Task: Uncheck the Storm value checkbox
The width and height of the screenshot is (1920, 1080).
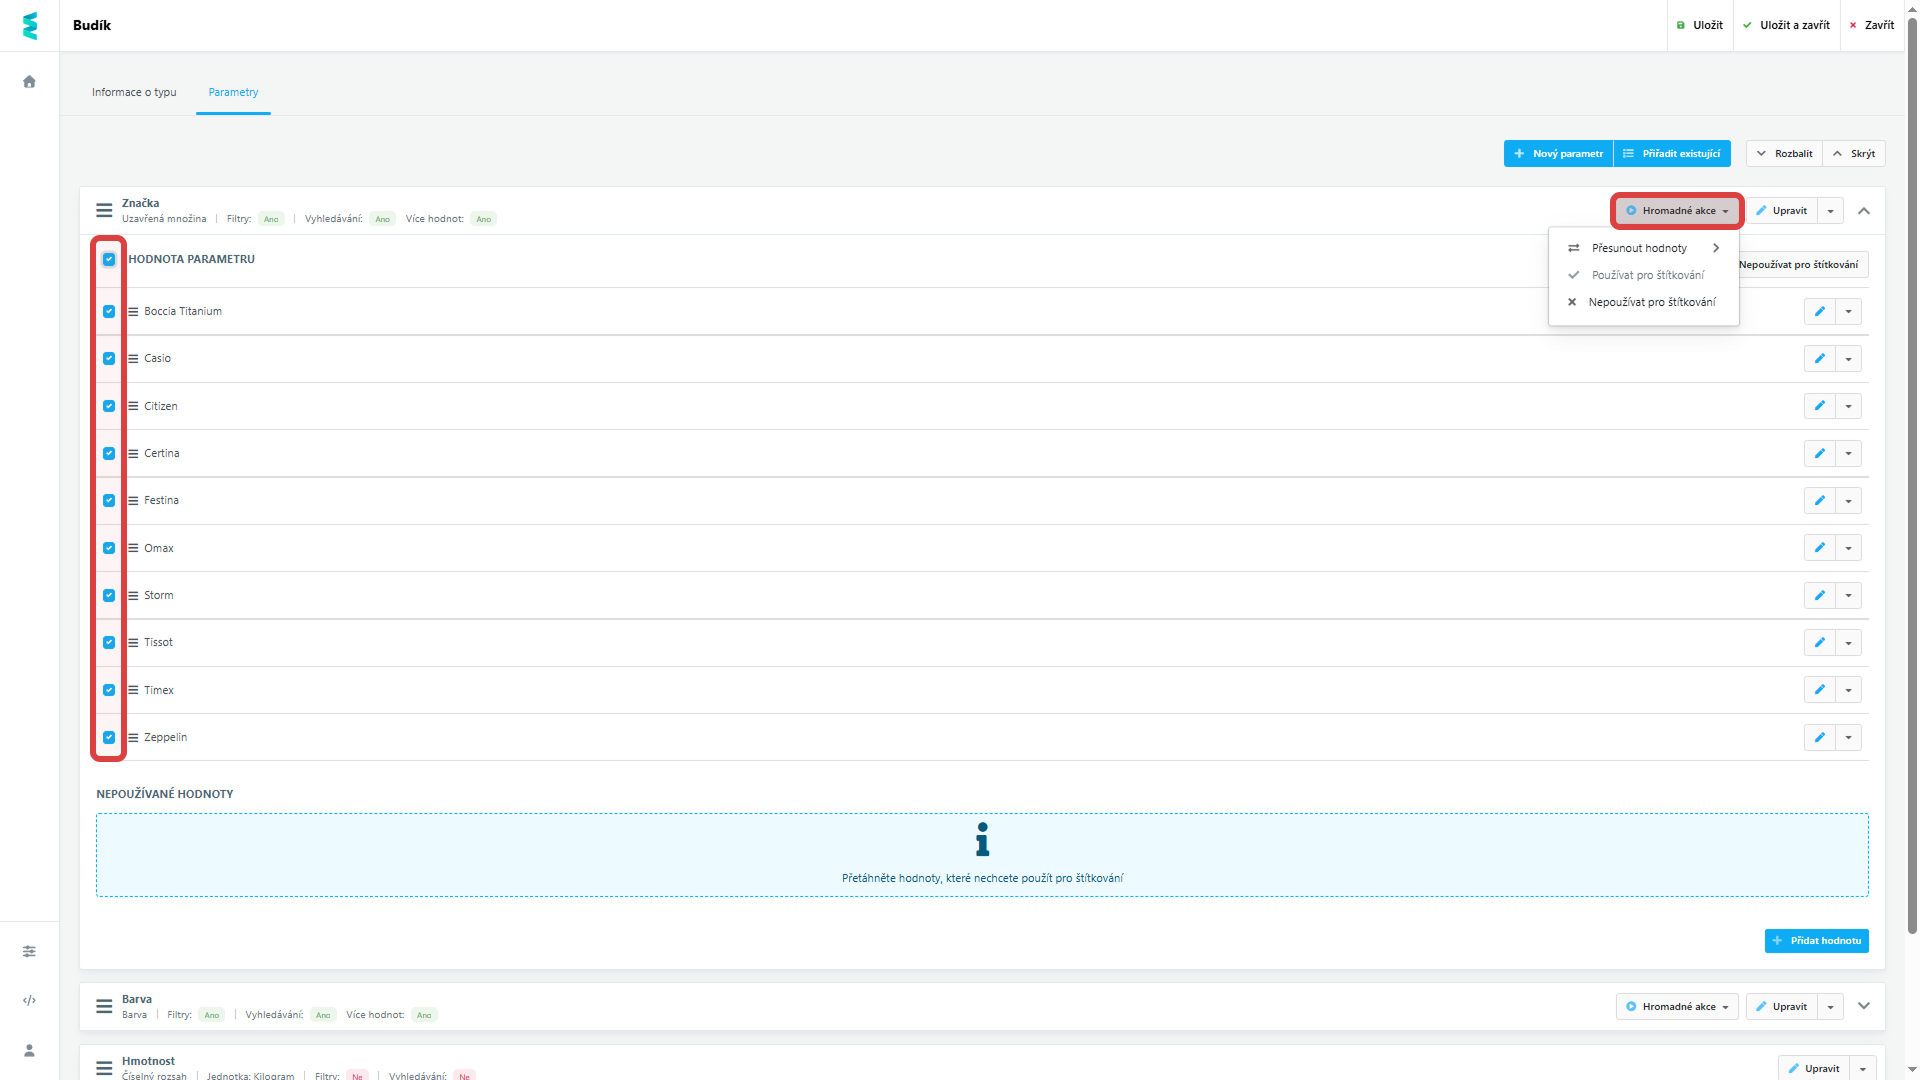Action: pos(109,596)
